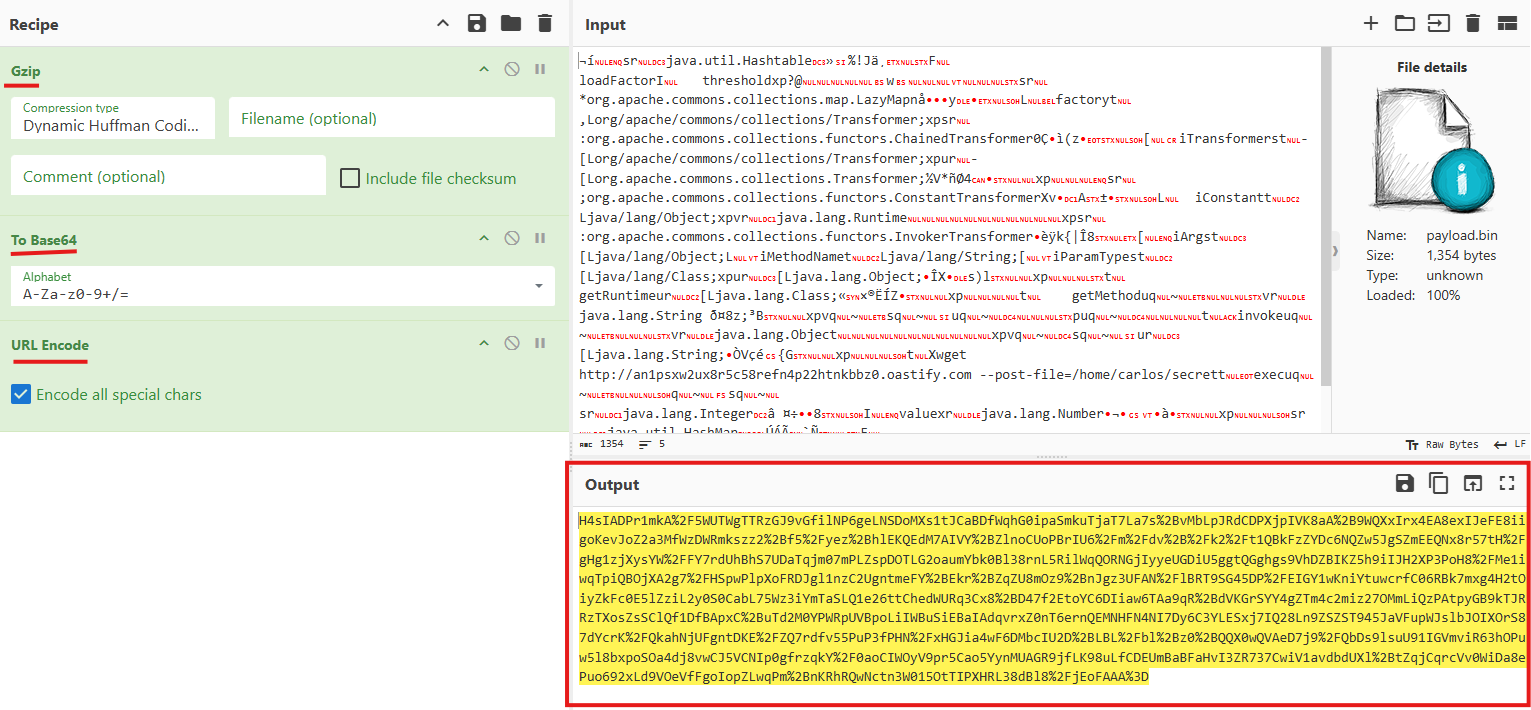Change the LF end-of-line sequence
Image resolution: width=1531 pixels, height=710 pixels.
click(x=1509, y=444)
